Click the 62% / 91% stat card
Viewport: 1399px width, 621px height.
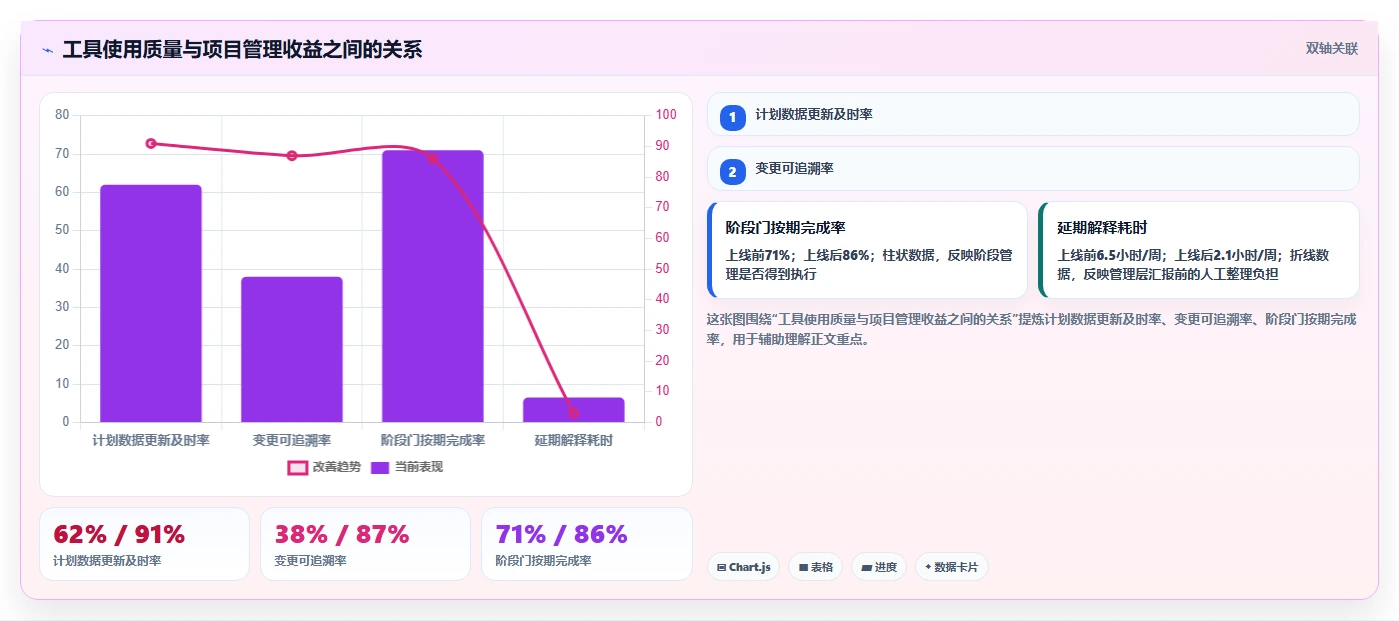point(144,544)
